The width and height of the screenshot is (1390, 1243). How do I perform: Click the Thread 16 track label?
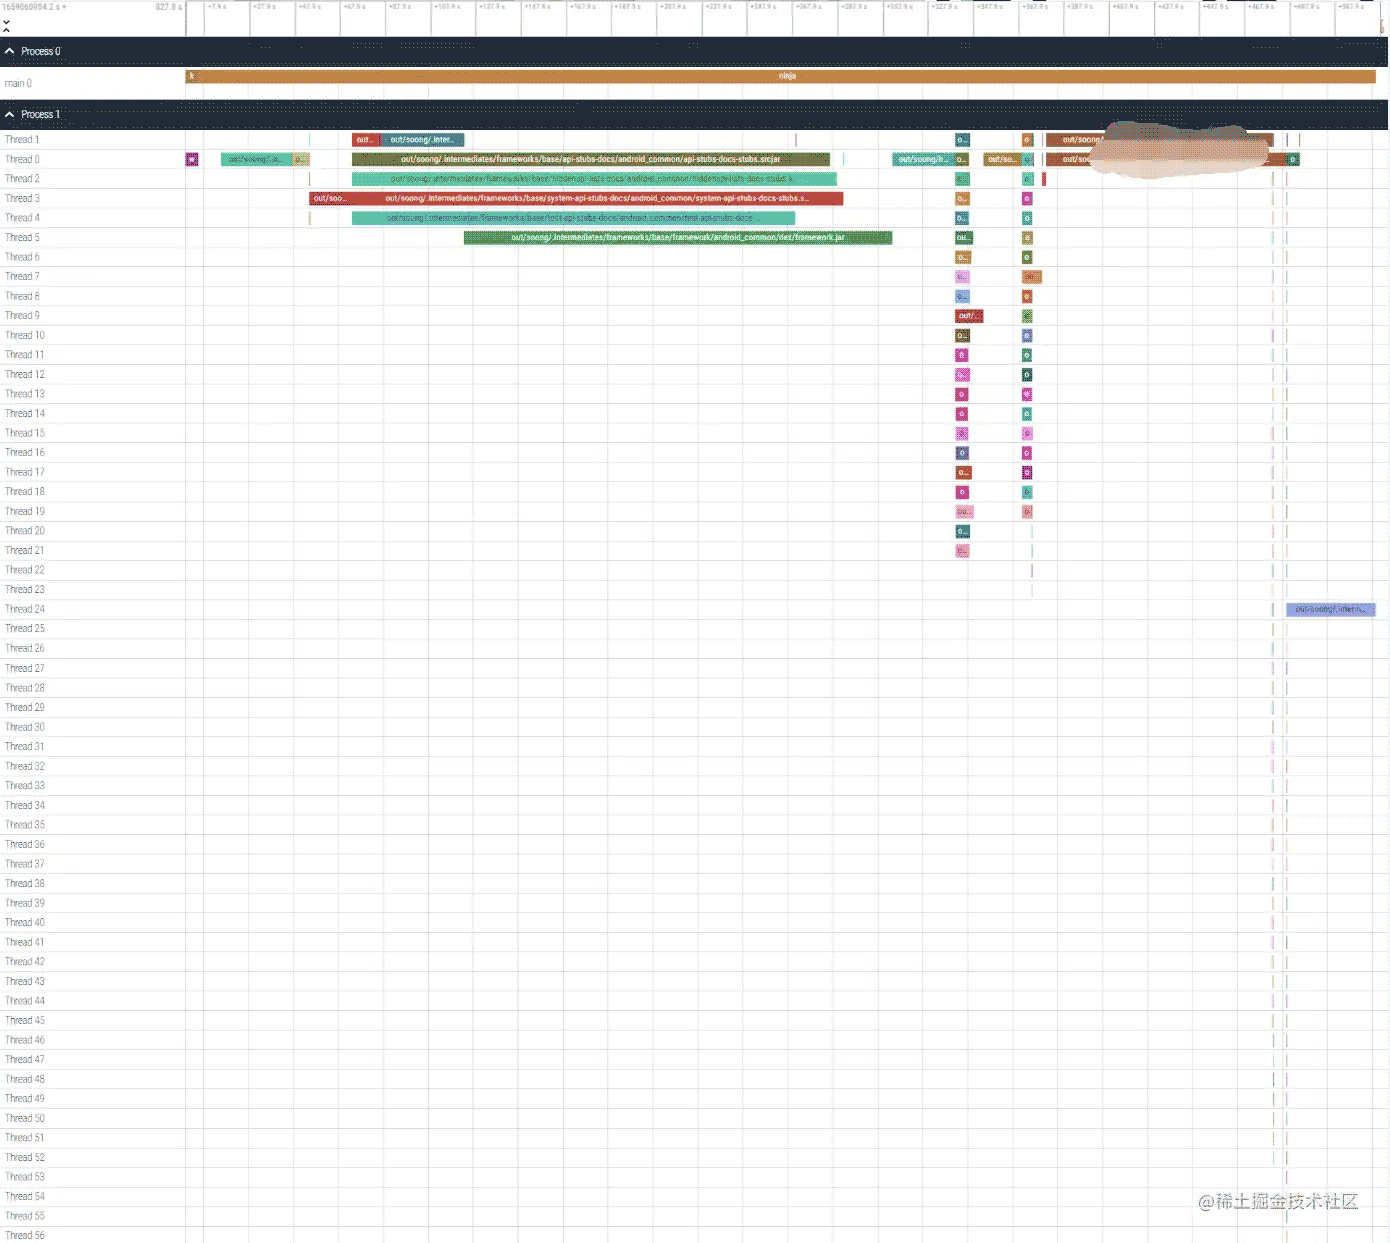(25, 452)
